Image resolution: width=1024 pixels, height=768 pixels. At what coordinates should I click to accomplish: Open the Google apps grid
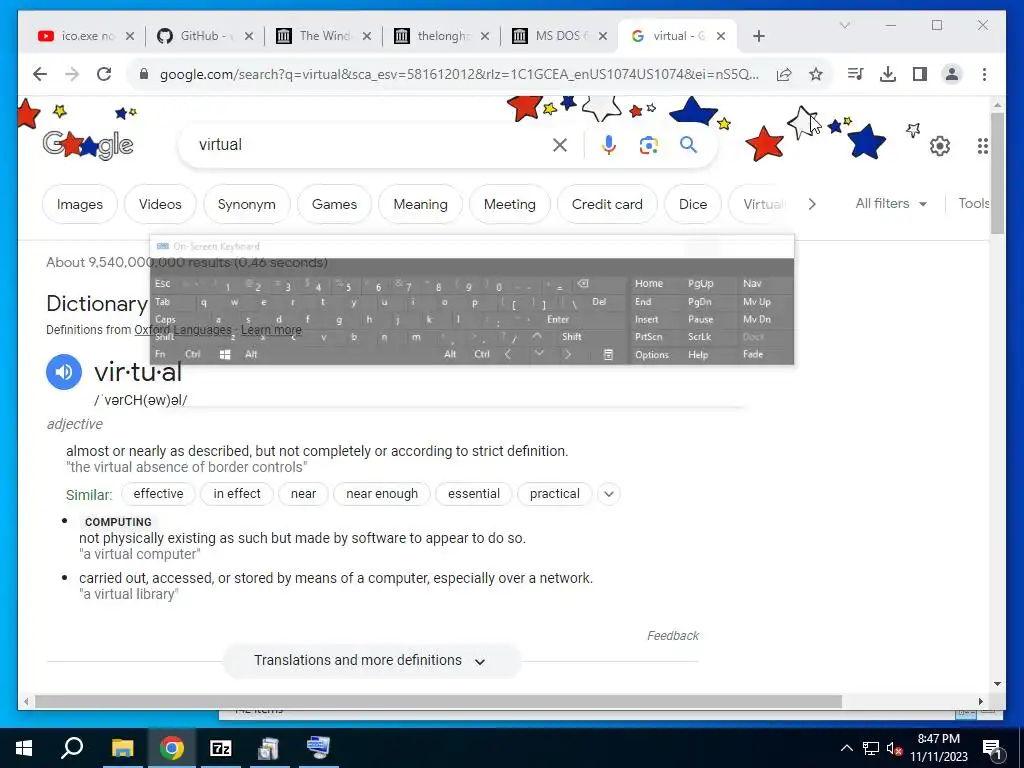click(x=982, y=146)
